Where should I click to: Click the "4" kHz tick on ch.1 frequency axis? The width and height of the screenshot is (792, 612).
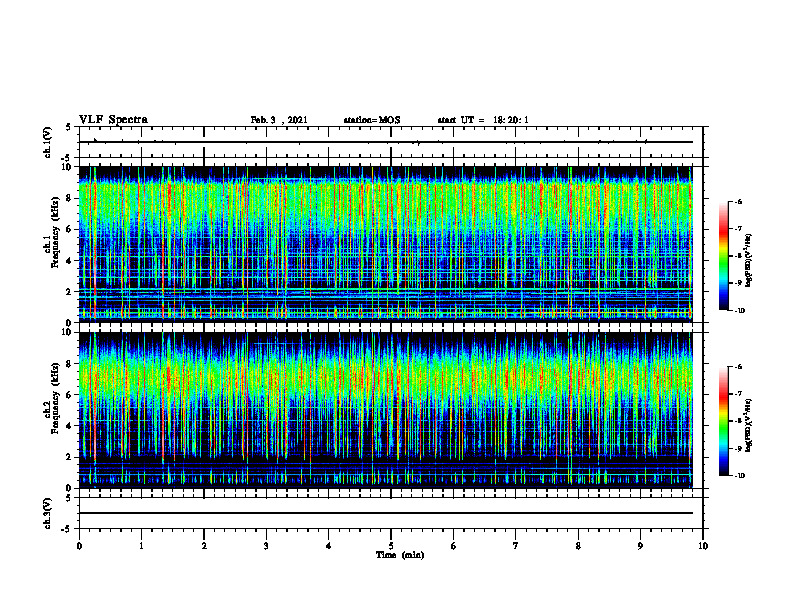point(70,261)
